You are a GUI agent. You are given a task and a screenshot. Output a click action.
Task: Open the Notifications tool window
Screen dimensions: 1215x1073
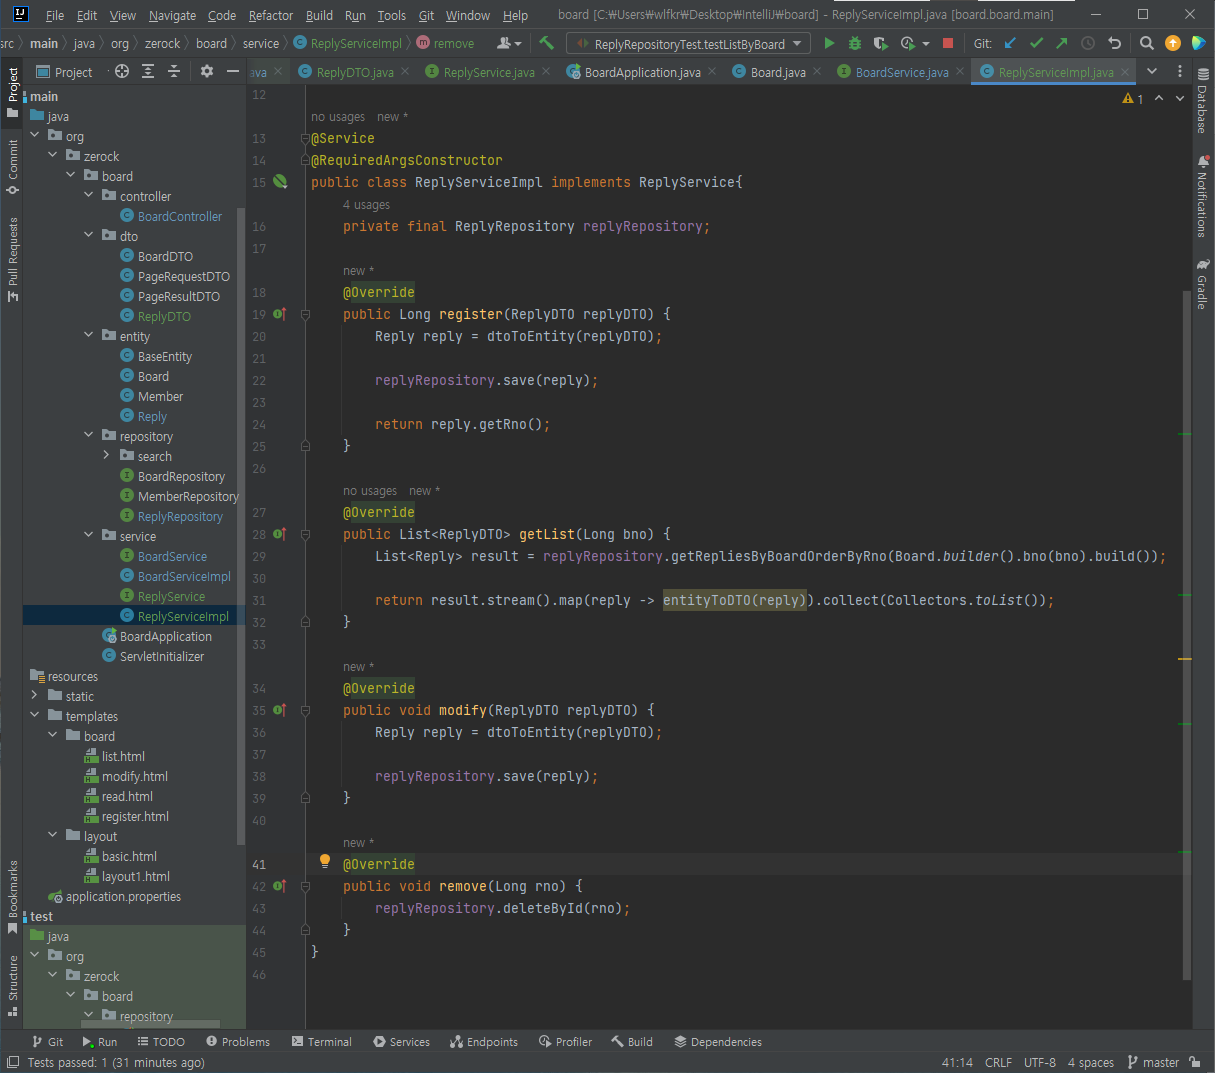(1202, 196)
